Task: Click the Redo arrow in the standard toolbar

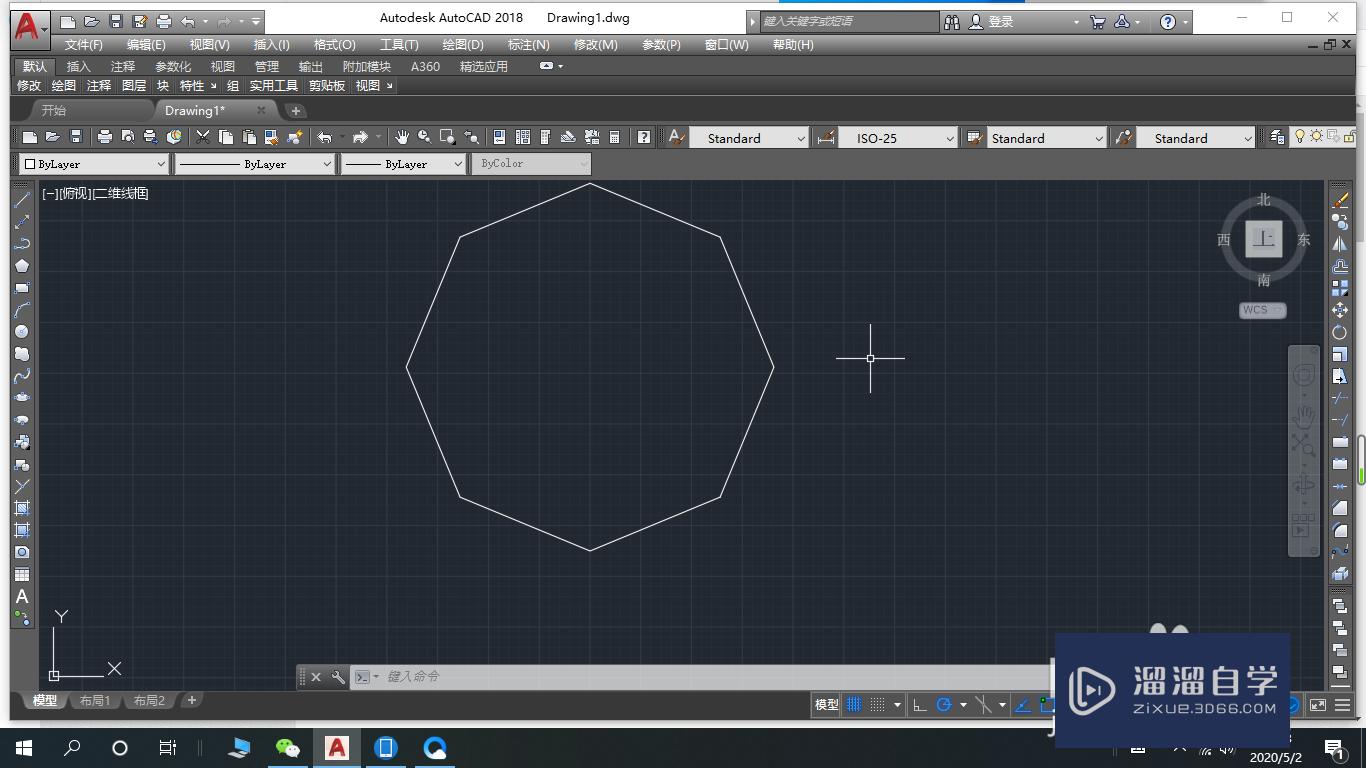Action: [x=361, y=137]
